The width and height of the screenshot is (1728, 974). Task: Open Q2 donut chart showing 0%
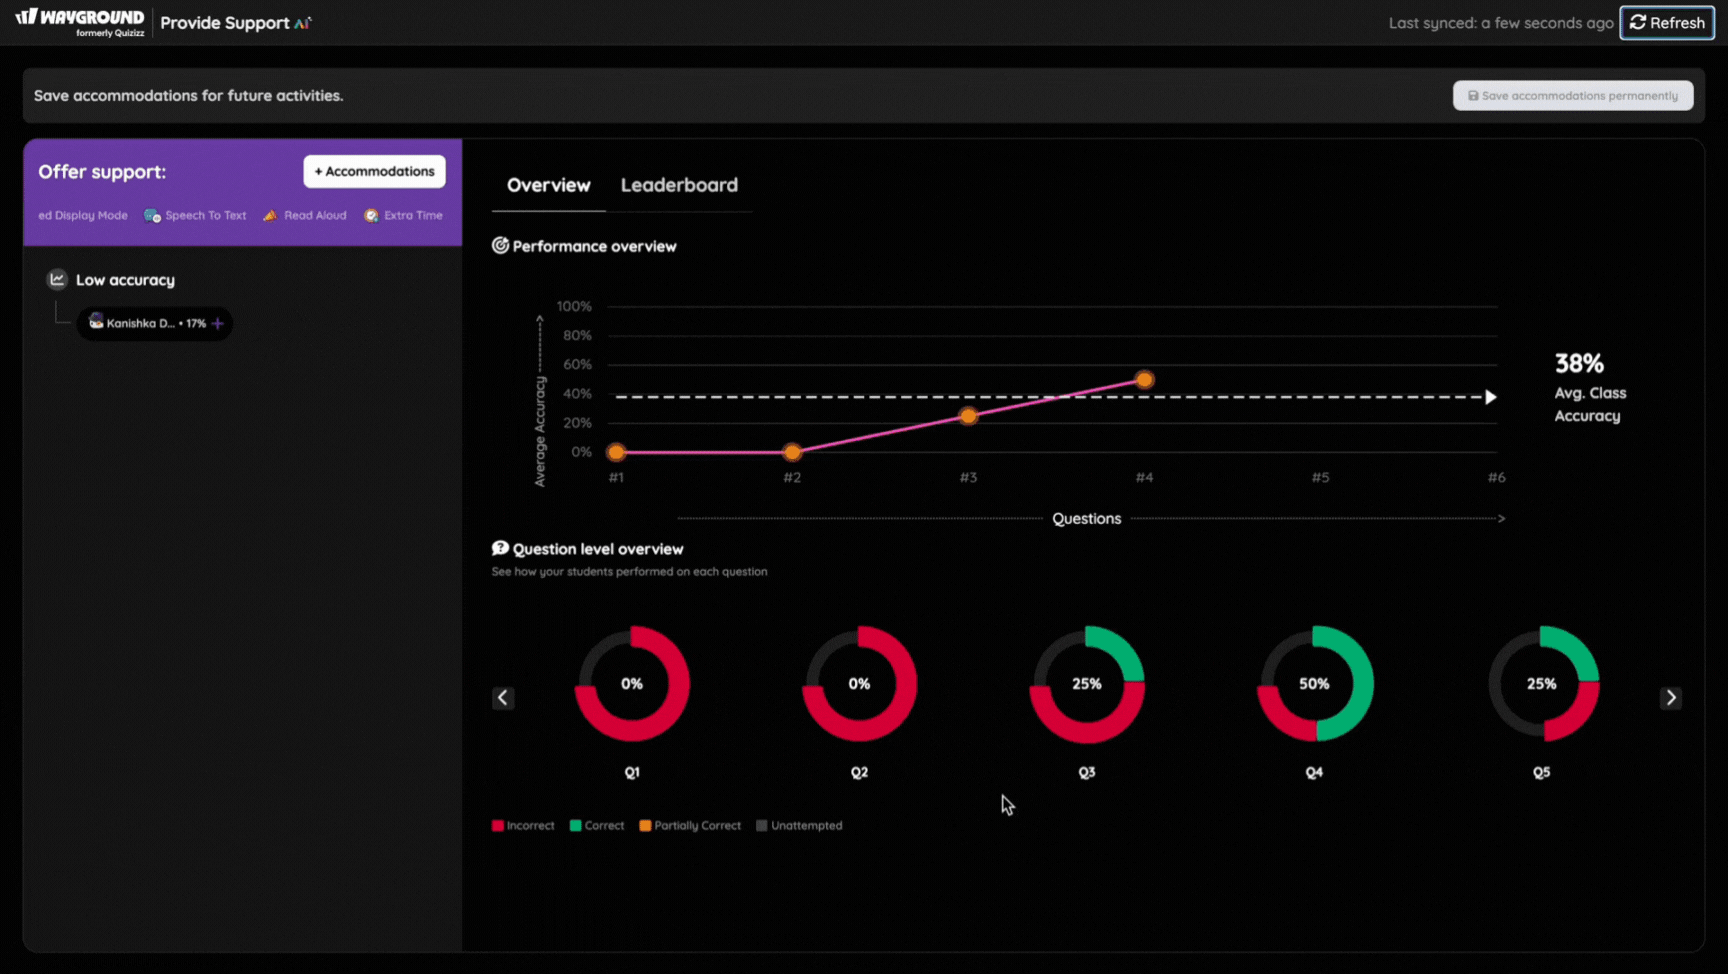pyautogui.click(x=859, y=684)
